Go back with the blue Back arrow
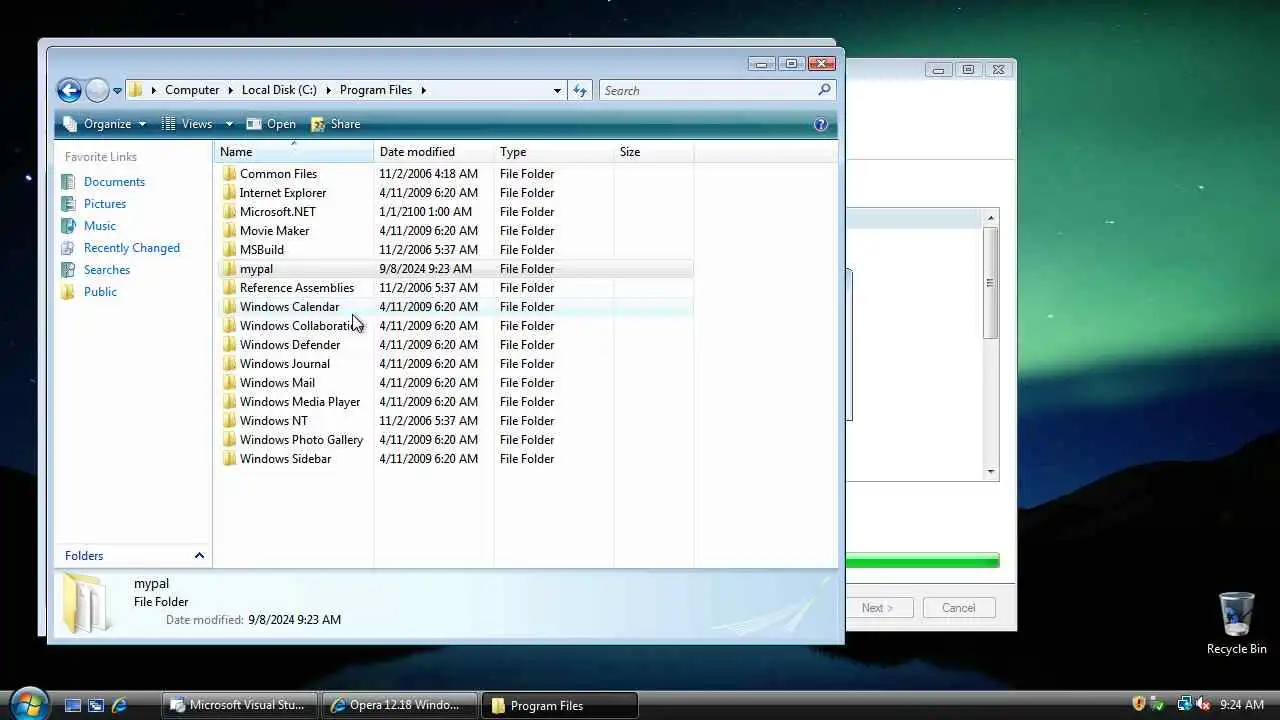 [69, 91]
